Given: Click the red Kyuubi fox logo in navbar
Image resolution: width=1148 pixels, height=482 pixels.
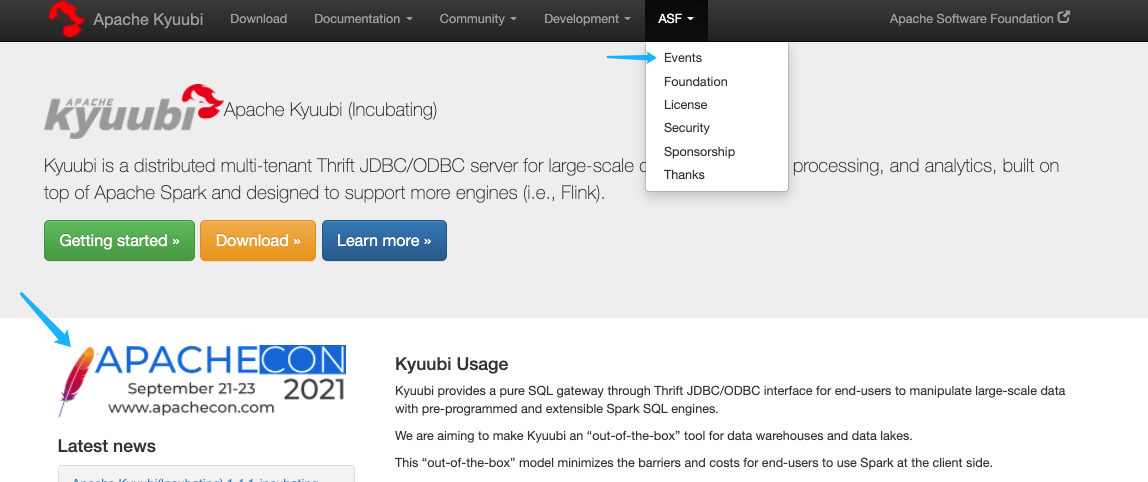Looking at the screenshot, I should click(x=67, y=19).
